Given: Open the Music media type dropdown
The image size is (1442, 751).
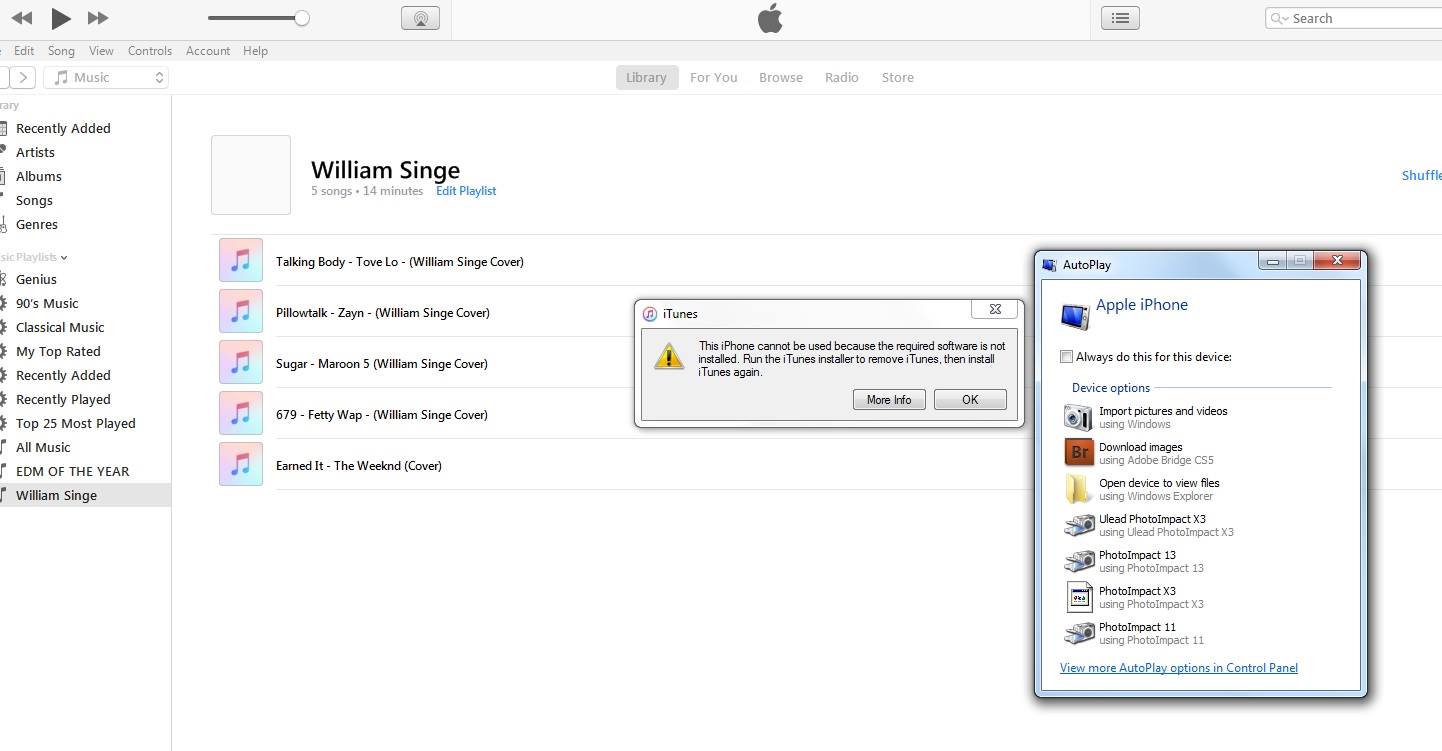Looking at the screenshot, I should coord(106,77).
